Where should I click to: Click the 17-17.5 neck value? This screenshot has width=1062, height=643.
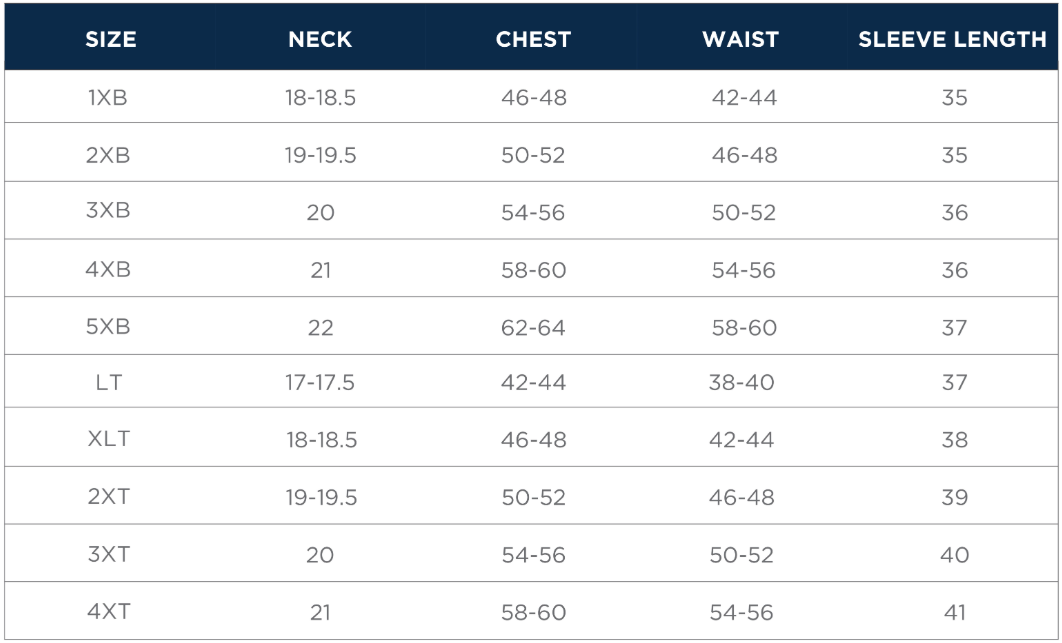pos(320,382)
